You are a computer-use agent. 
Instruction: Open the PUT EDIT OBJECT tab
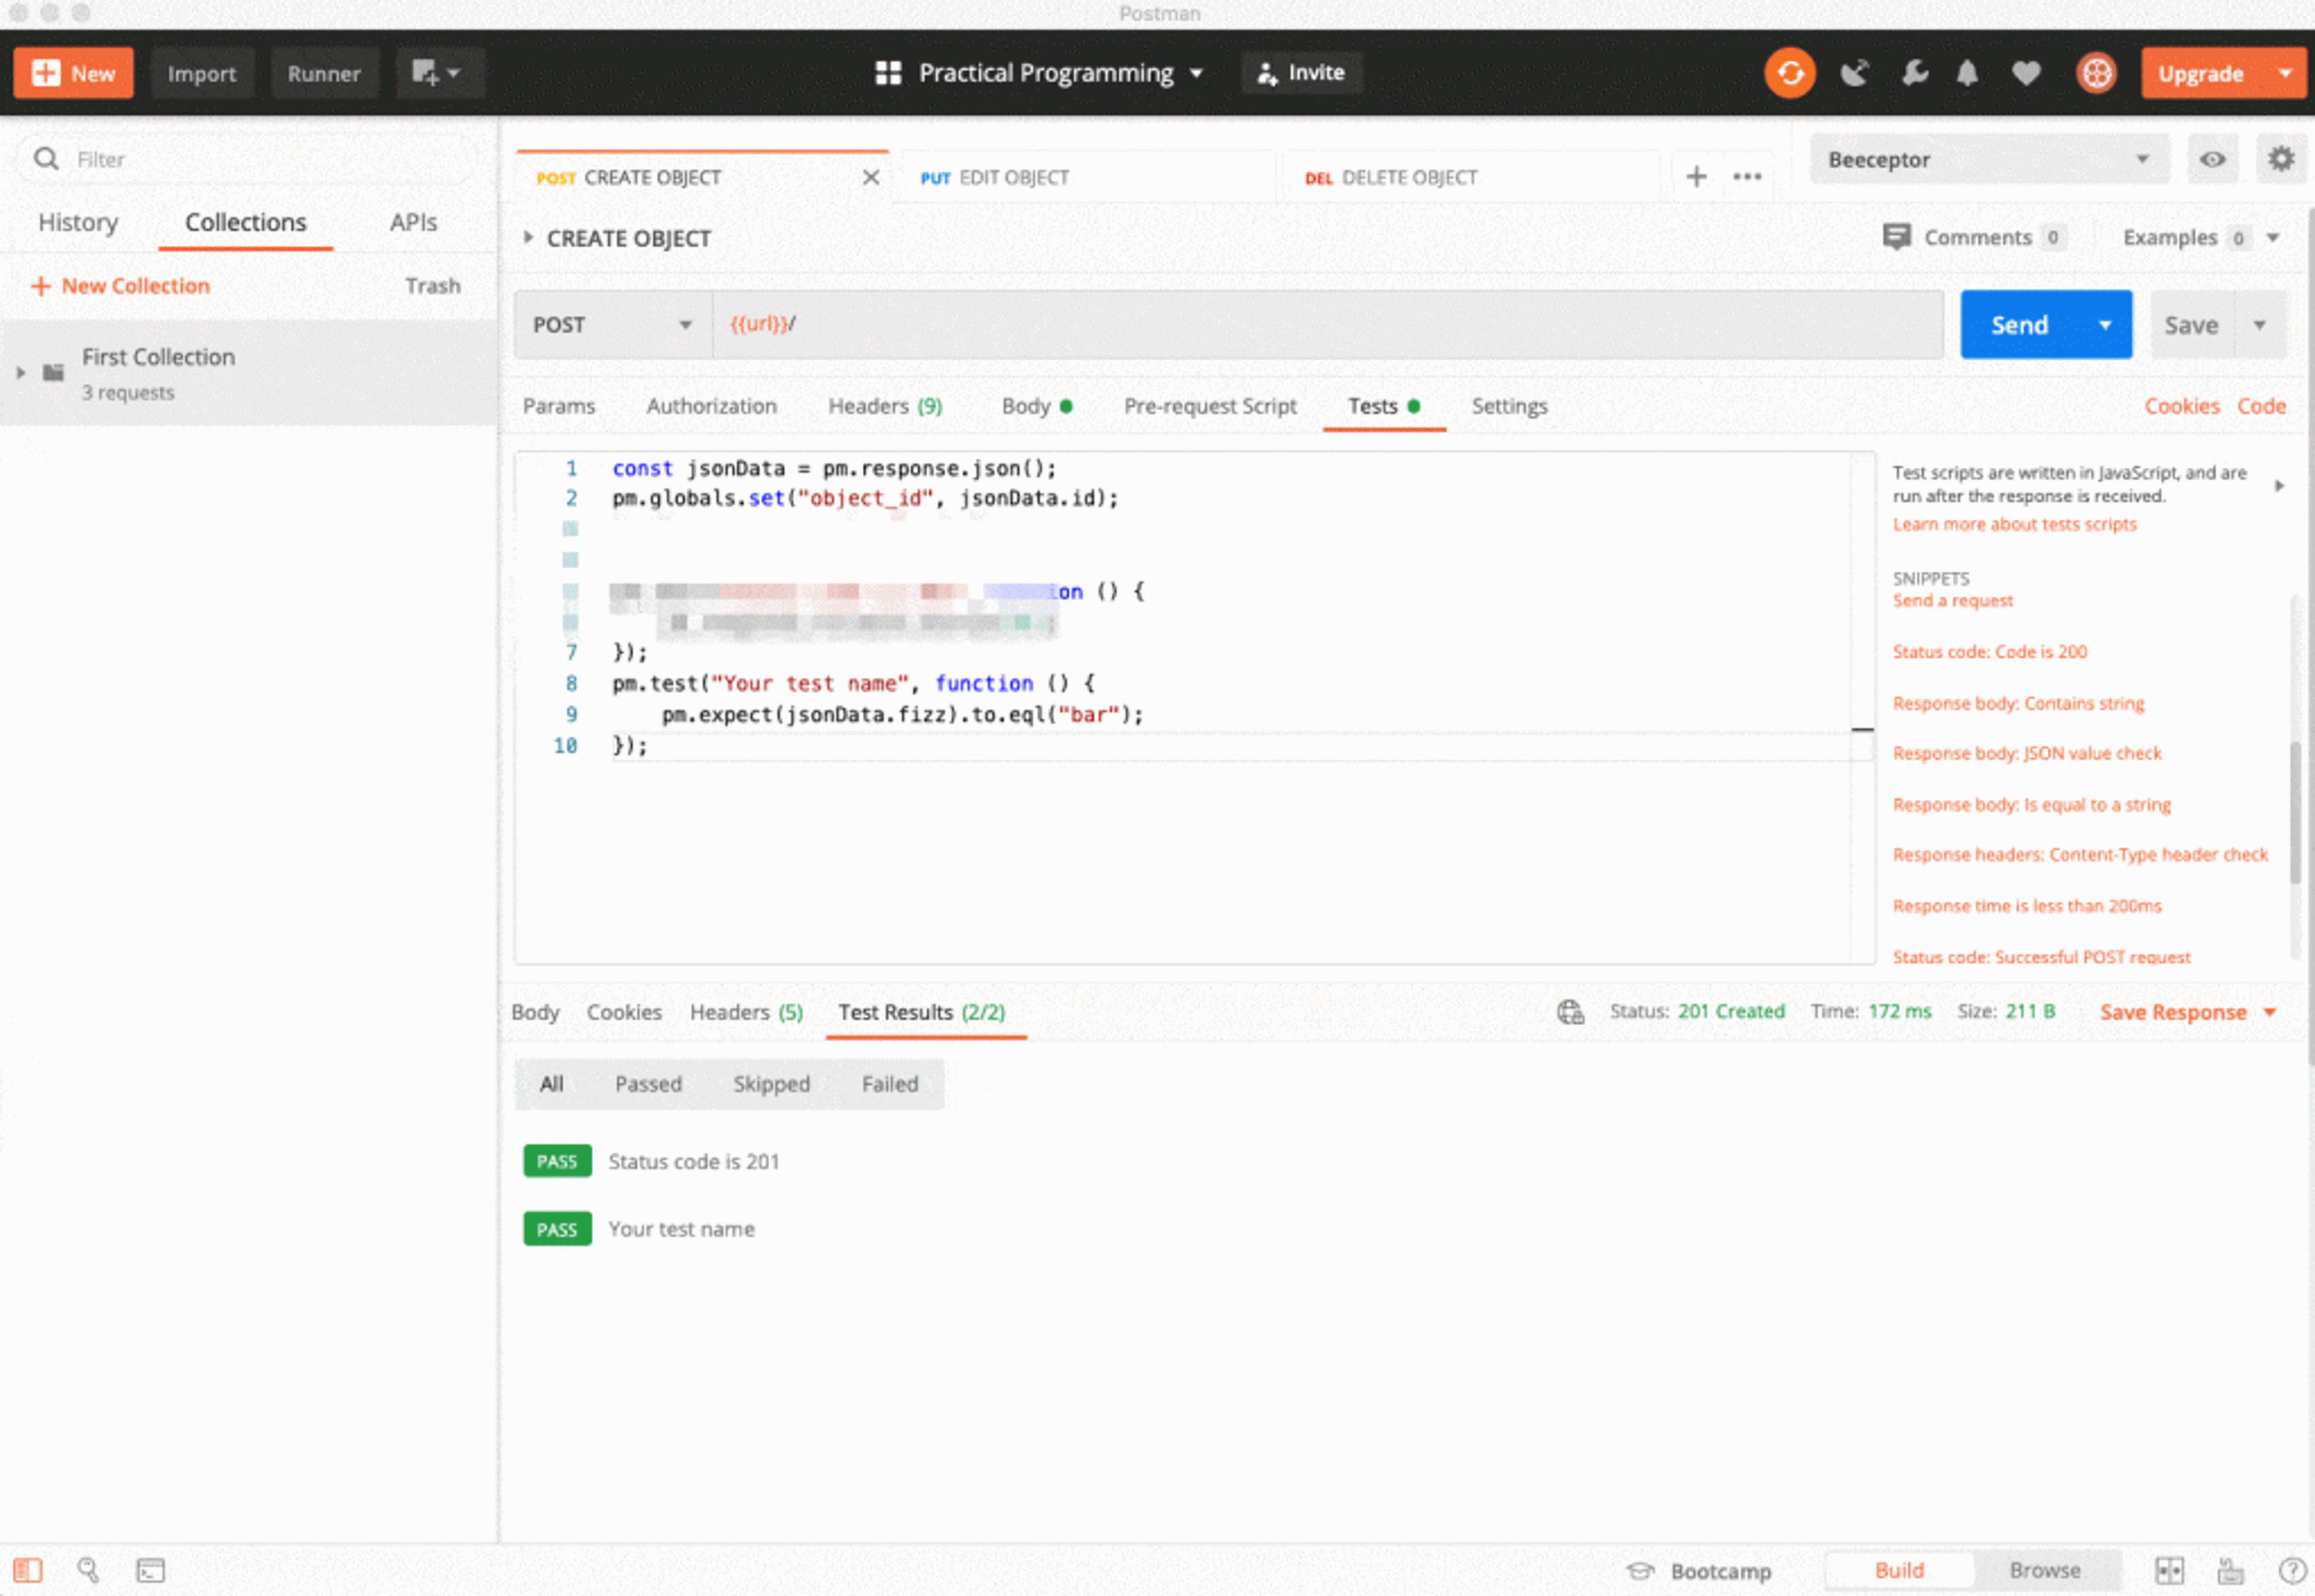click(x=1088, y=177)
